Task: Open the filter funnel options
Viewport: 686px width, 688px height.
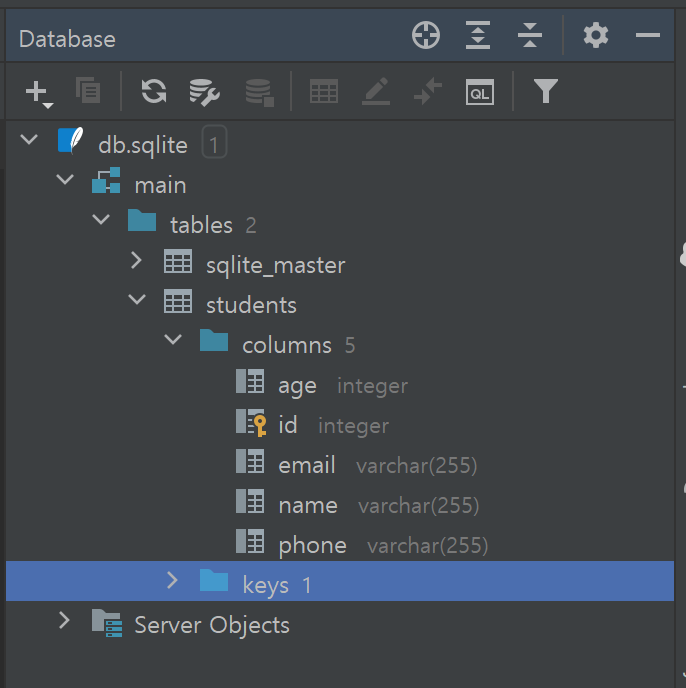Action: 546,91
